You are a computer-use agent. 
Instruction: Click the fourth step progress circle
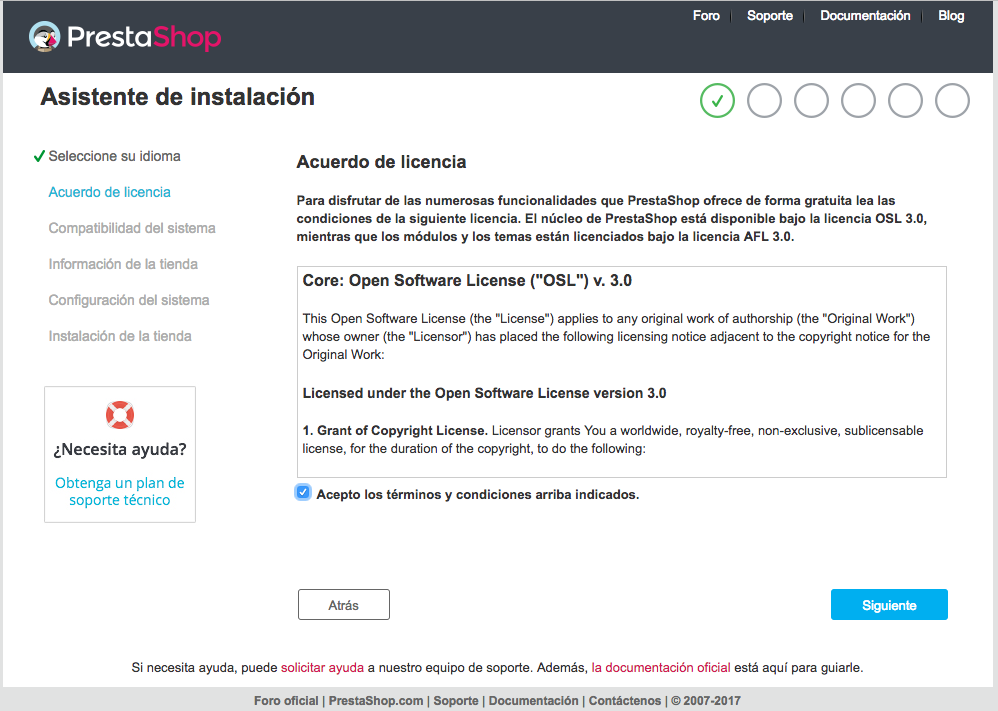pos(858,100)
